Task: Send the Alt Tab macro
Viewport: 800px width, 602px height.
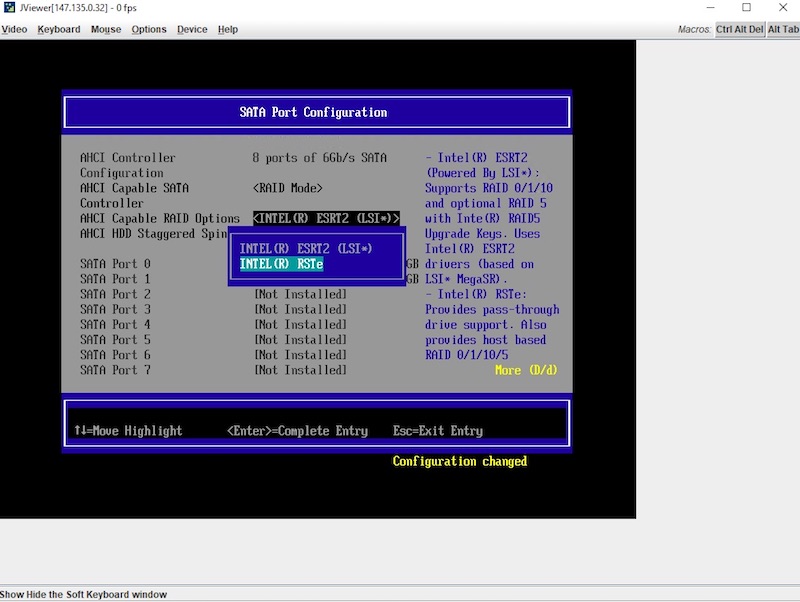Action: (783, 30)
